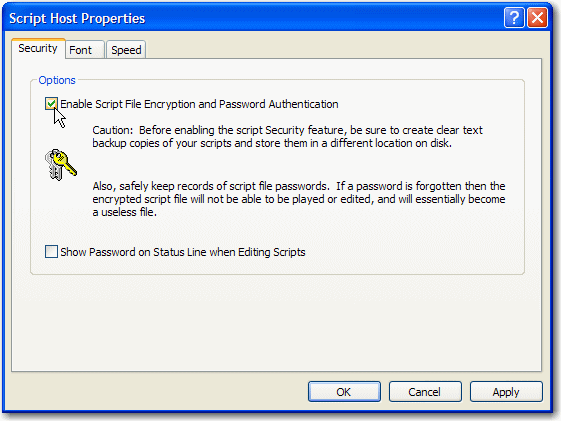Viewport: 561px width, 421px height.
Task: Close the Script Host Properties dialog
Action: point(537,18)
